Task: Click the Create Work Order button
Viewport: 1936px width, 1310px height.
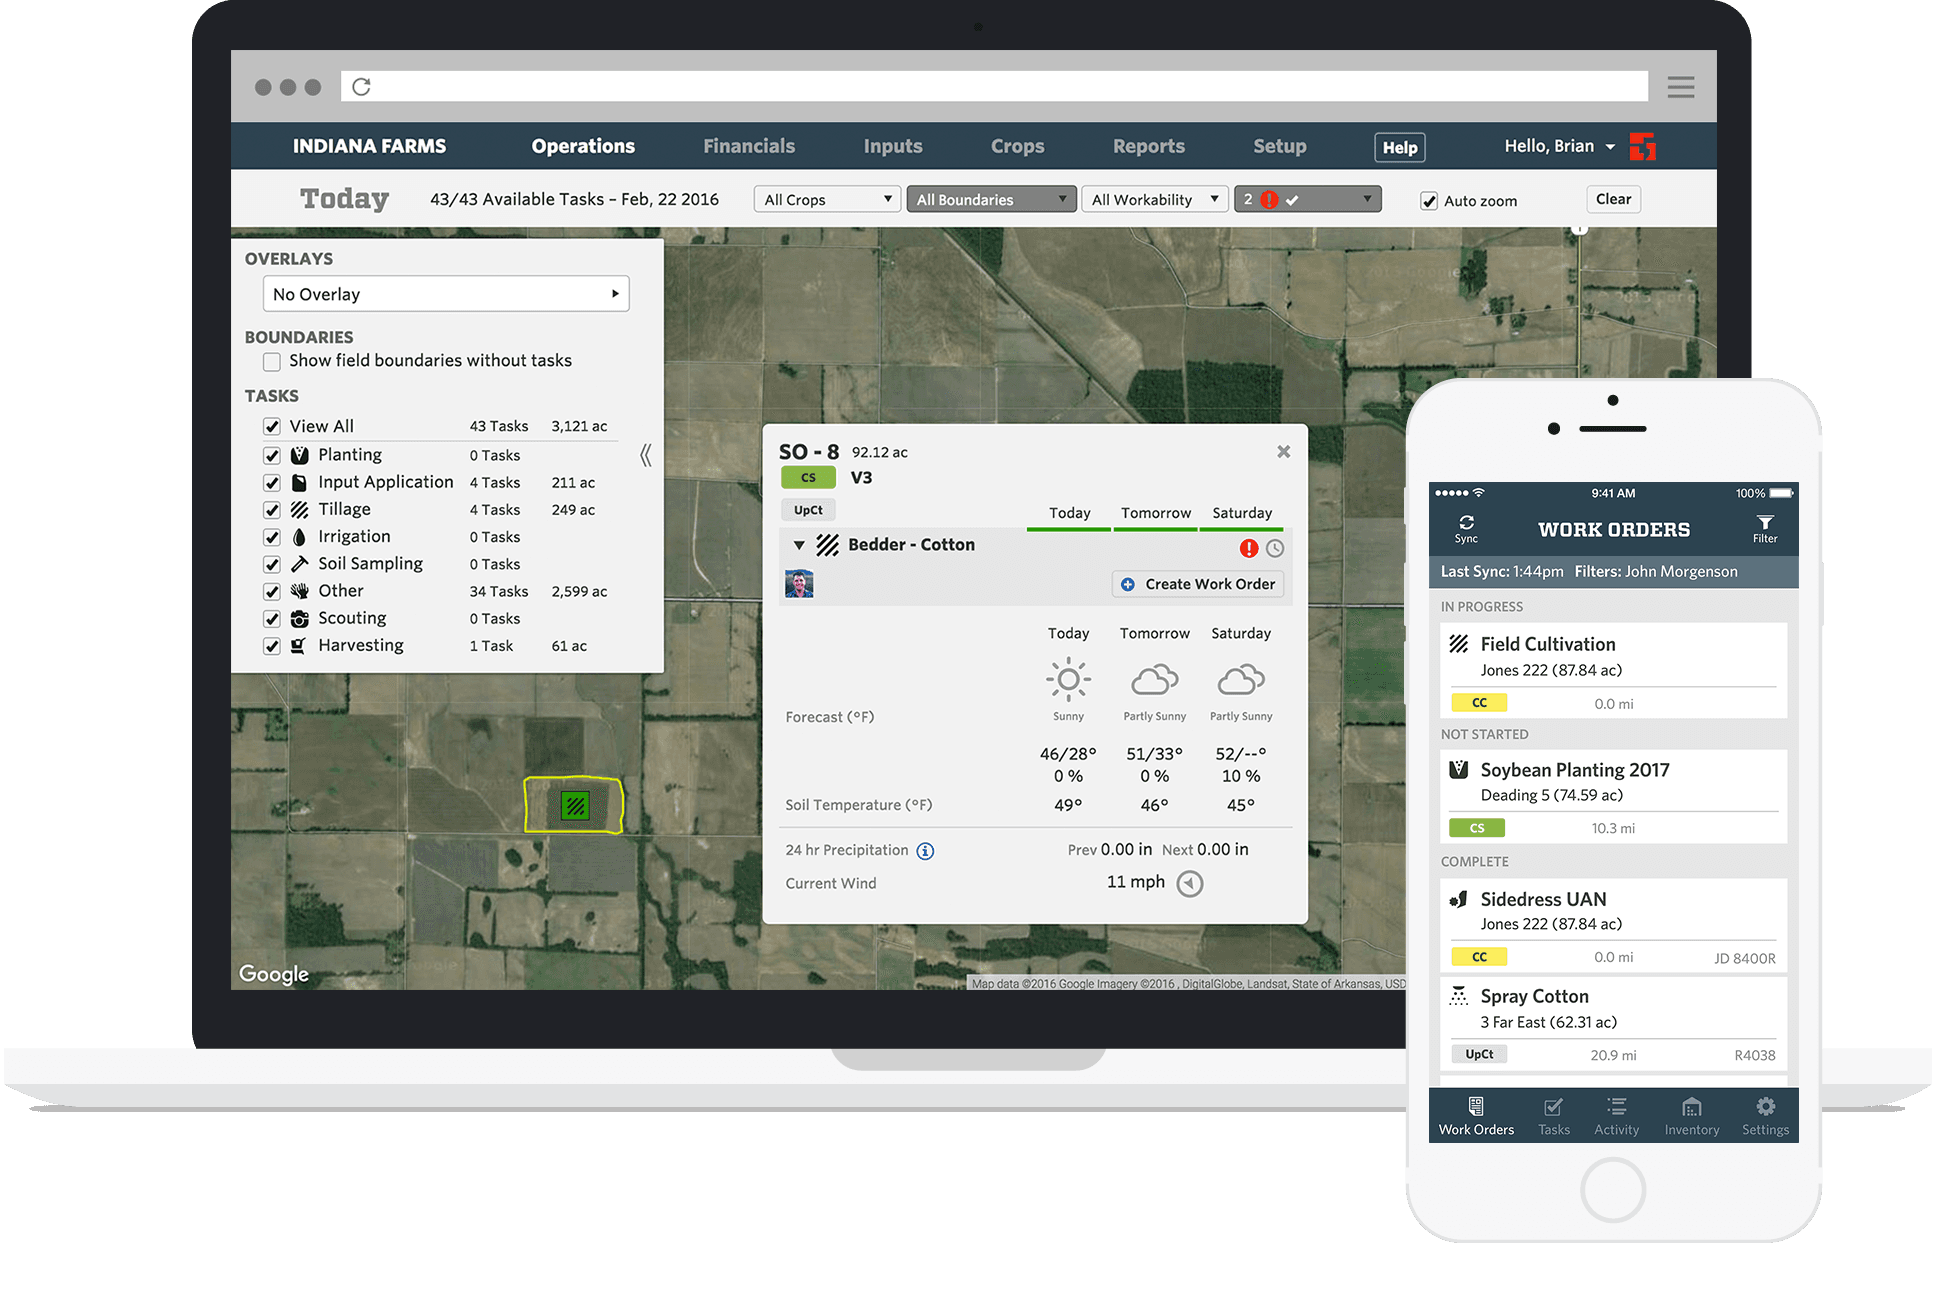Action: 1197,584
